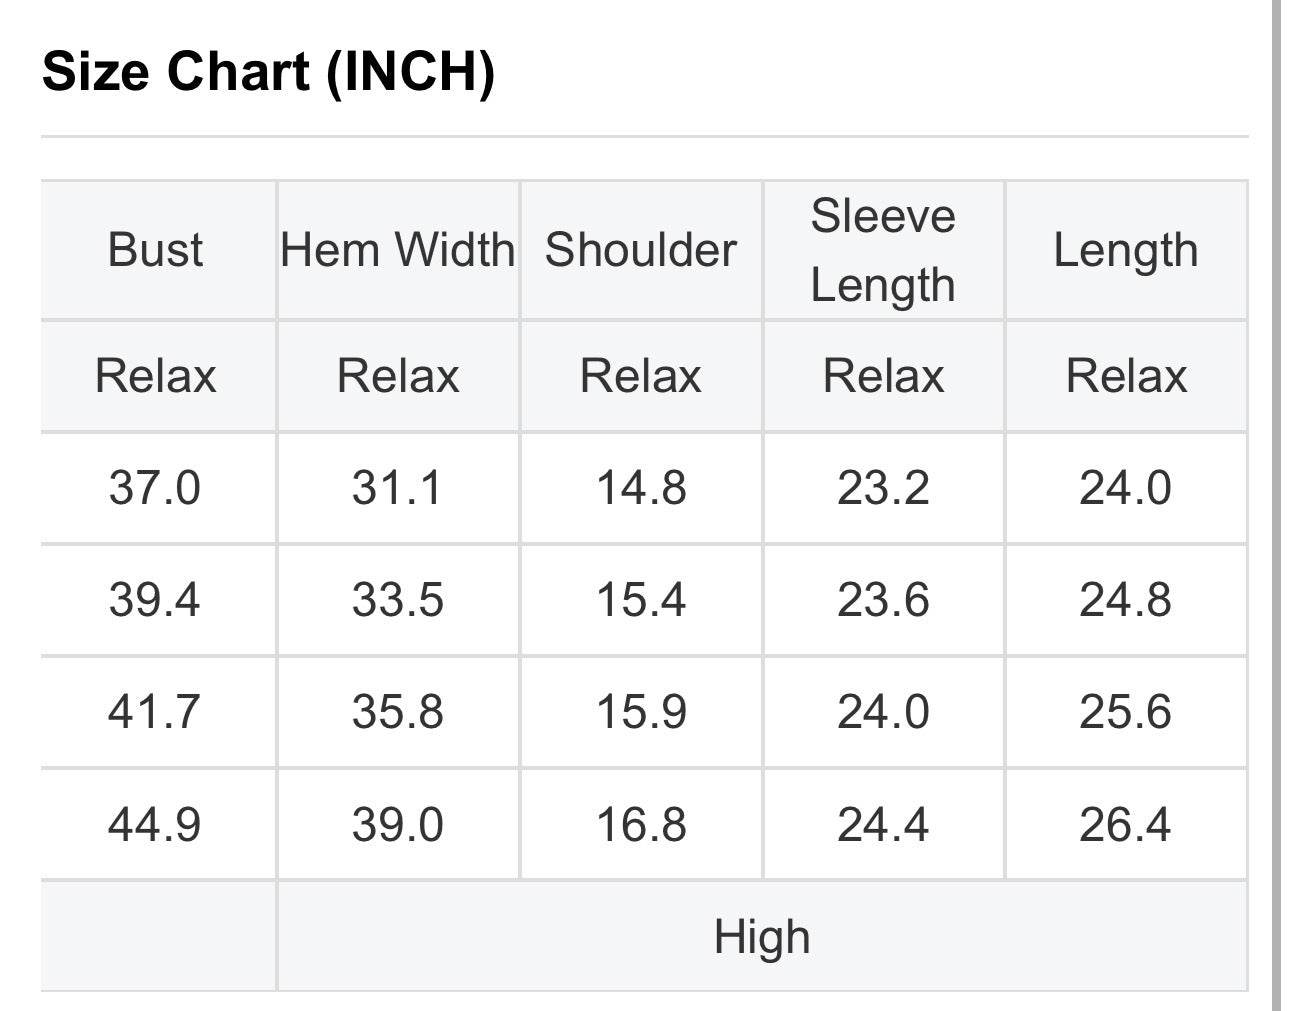Screen dimensions: 1290x1011
Task: Click the hem width value 31.1
Action: point(397,488)
